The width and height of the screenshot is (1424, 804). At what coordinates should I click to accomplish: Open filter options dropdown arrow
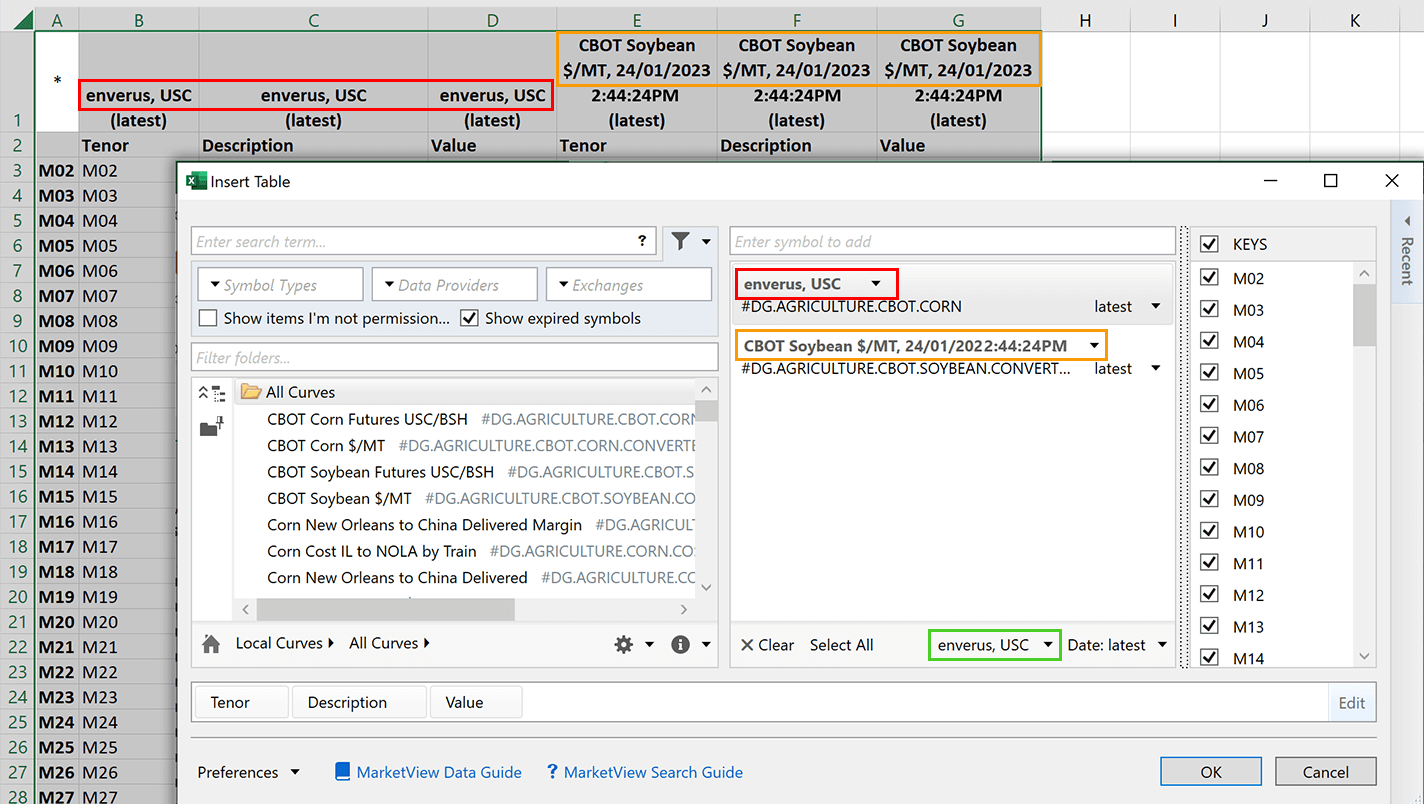[706, 241]
